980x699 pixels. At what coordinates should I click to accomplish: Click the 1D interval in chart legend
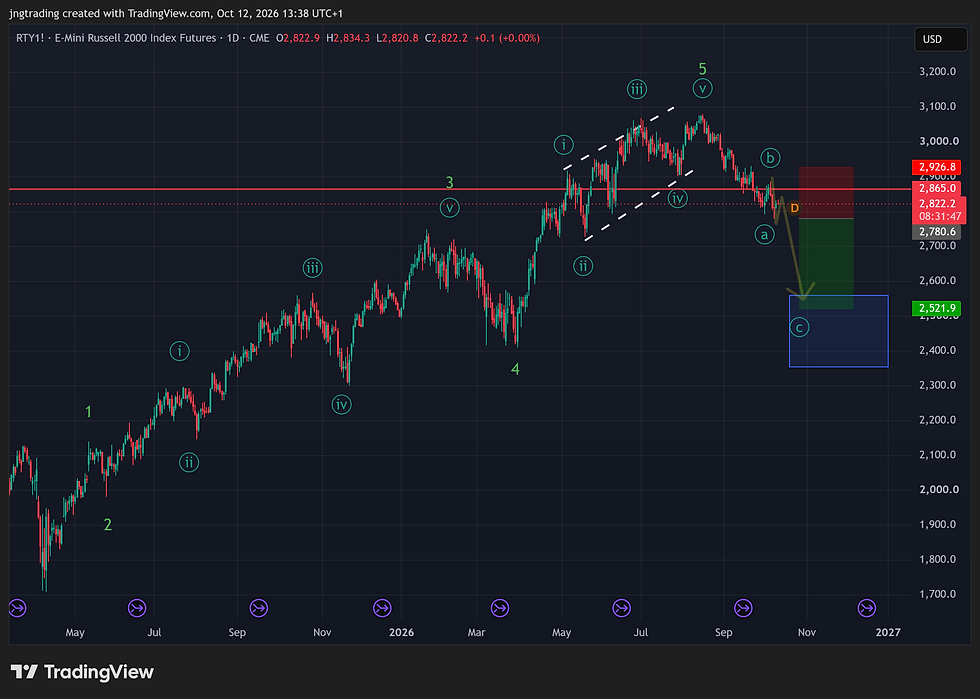(x=233, y=38)
